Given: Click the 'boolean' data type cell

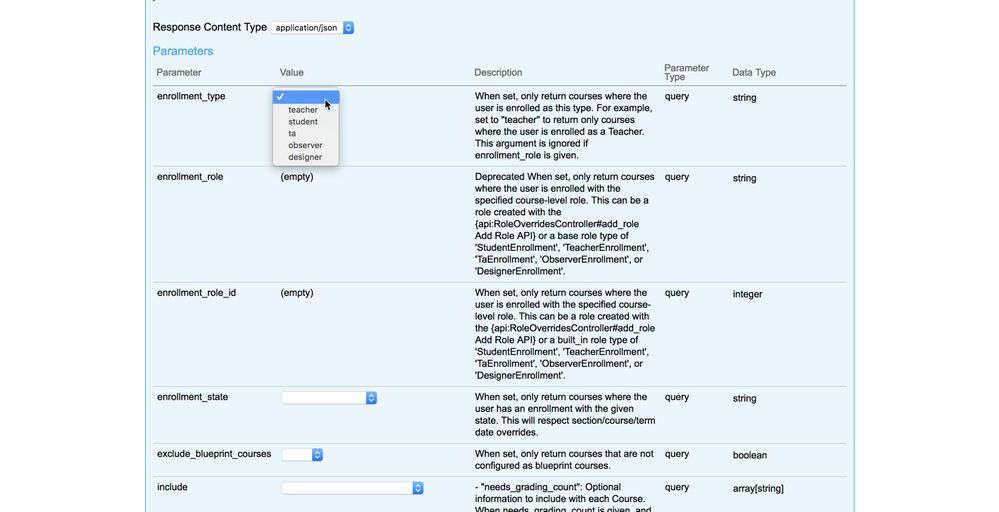Looking at the screenshot, I should 750,455.
